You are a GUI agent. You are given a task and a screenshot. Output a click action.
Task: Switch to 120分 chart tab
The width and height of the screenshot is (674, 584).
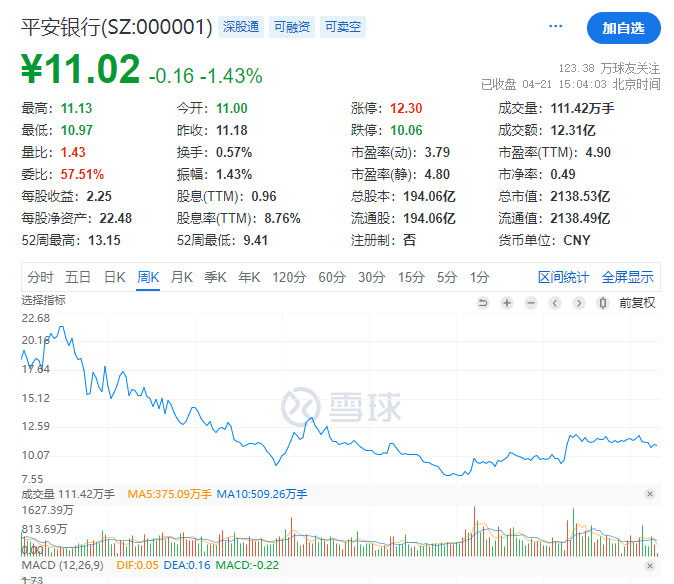289,277
